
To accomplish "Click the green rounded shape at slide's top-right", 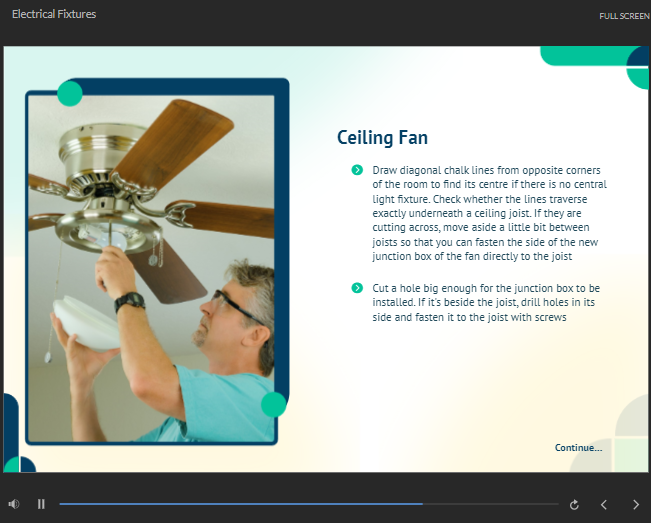I will pos(585,56).
